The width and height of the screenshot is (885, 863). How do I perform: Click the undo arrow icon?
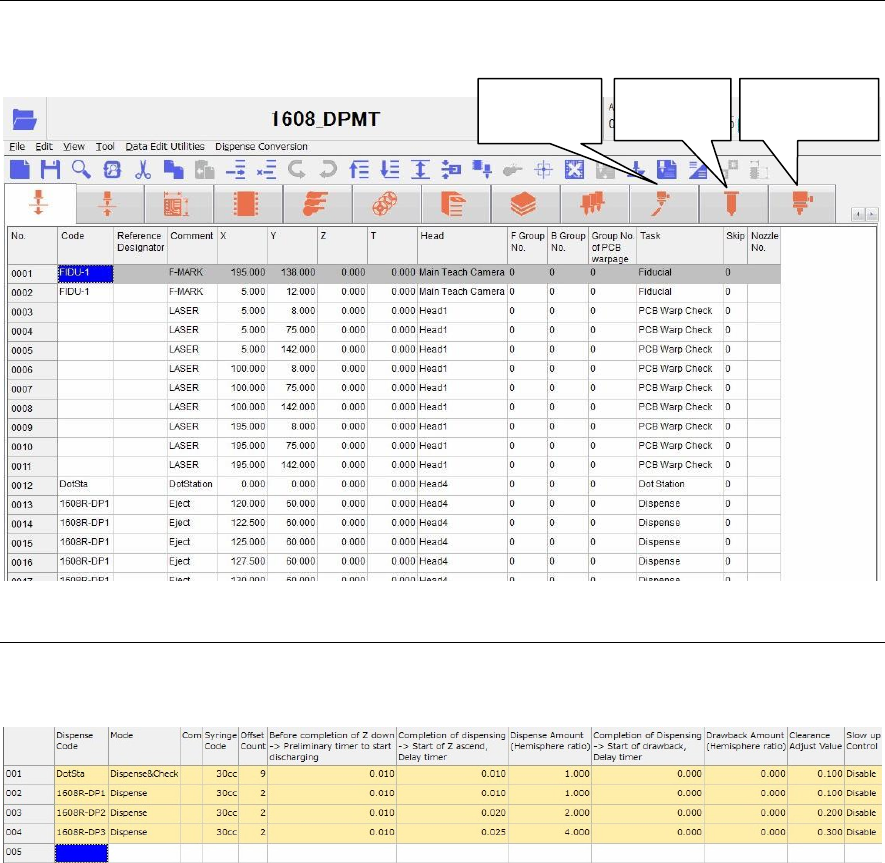pyautogui.click(x=296, y=169)
